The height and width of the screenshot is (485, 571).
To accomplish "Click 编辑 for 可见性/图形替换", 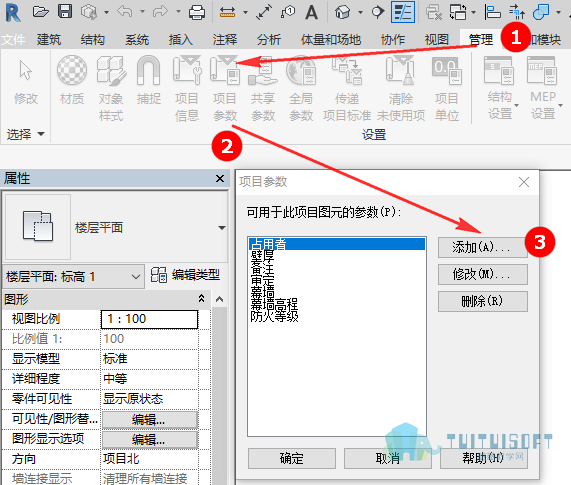I will click(x=150, y=420).
